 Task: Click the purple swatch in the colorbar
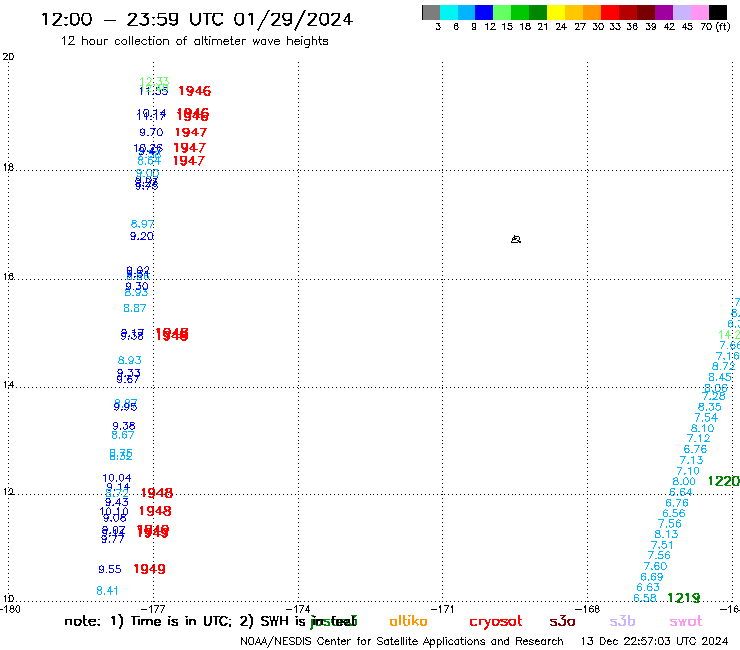coord(664,12)
